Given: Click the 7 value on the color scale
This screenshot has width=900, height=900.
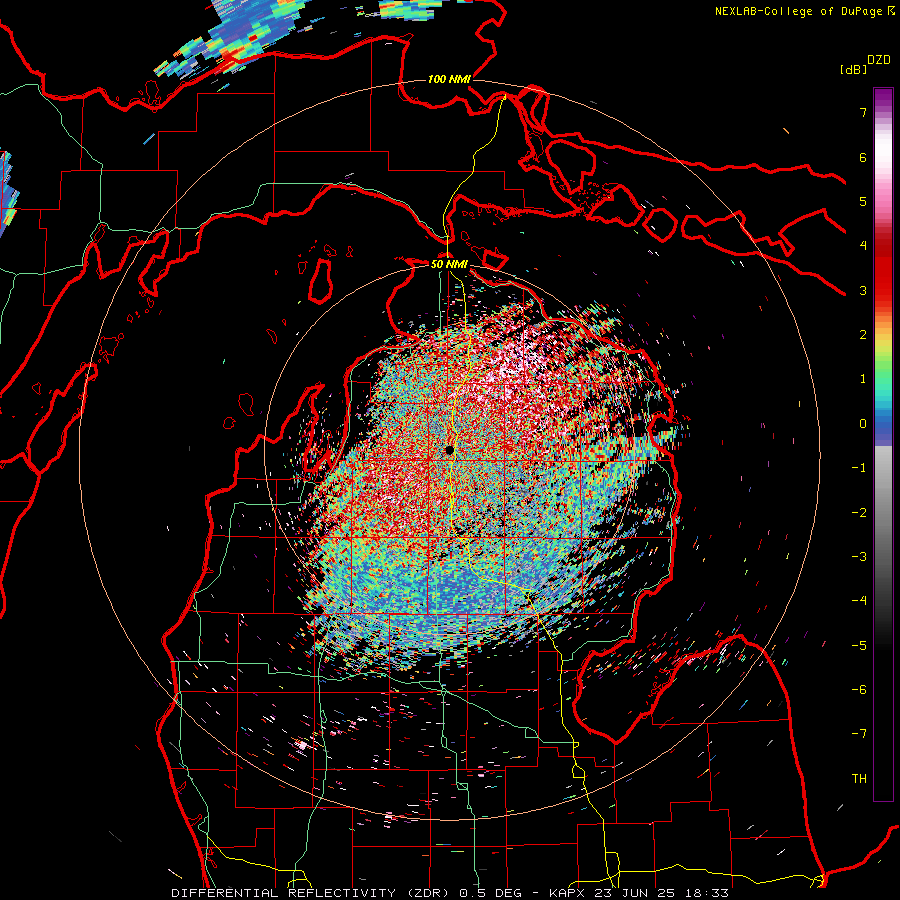Looking at the screenshot, I should [863, 112].
